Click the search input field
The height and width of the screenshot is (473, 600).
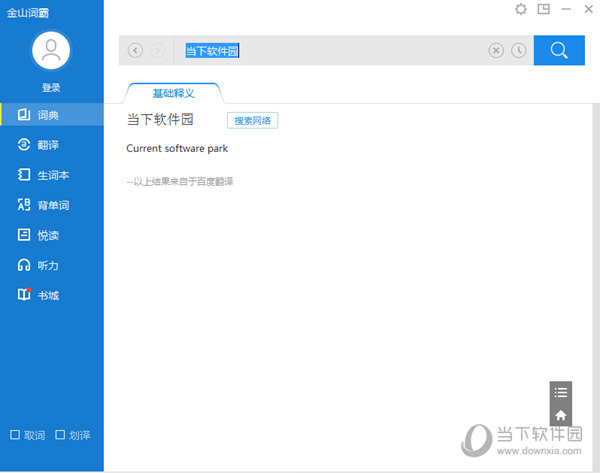click(329, 50)
